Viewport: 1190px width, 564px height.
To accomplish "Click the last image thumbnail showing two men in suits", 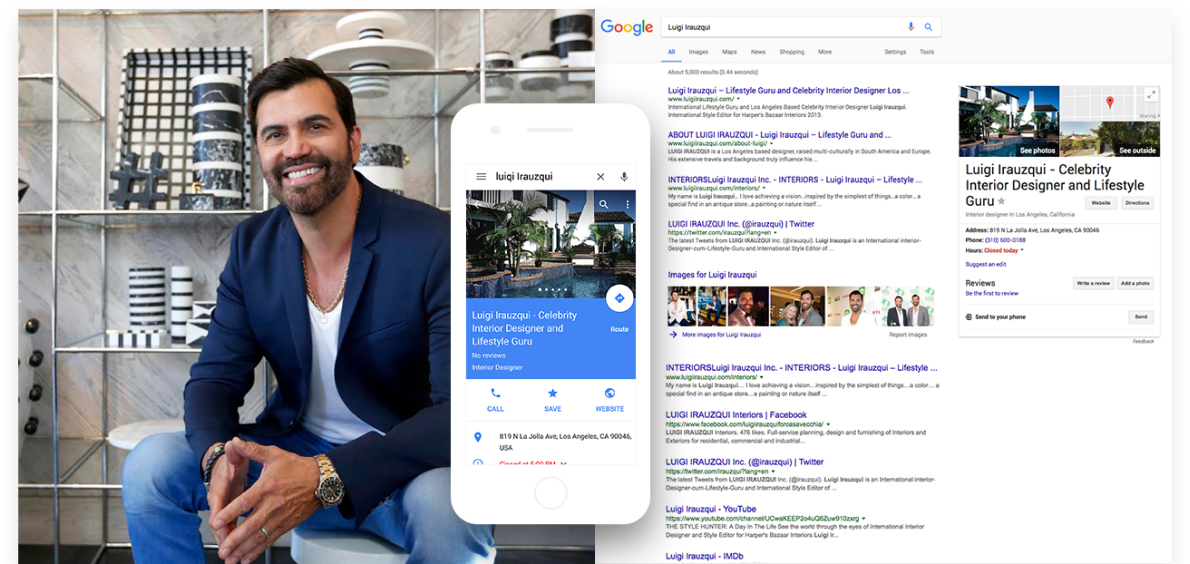I will pyautogui.click(x=908, y=306).
